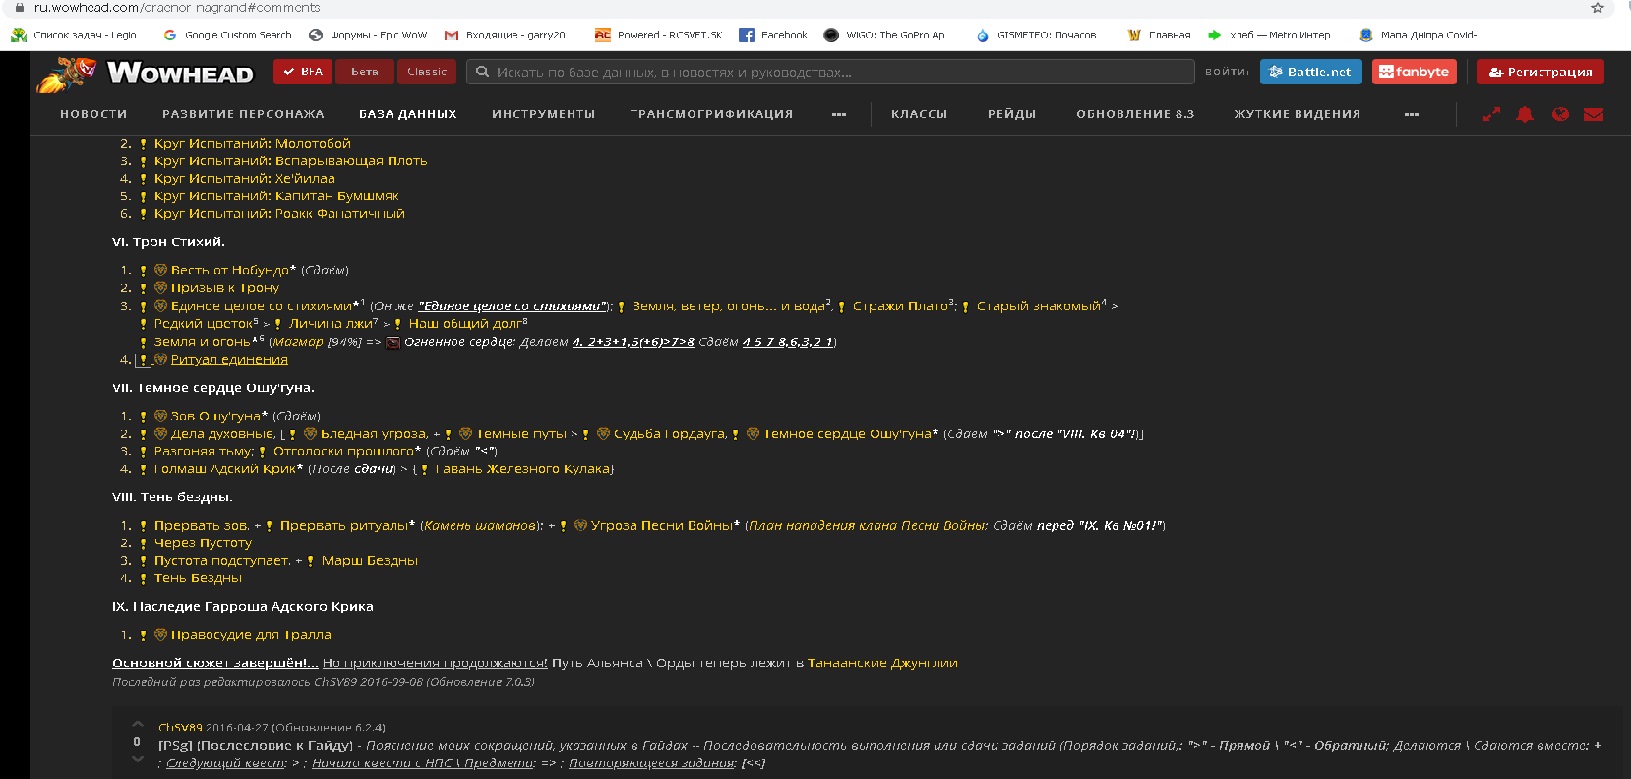Viewport: 1631px width, 779px height.
Task: Open the Ритуал единения quest link
Action: 229,360
